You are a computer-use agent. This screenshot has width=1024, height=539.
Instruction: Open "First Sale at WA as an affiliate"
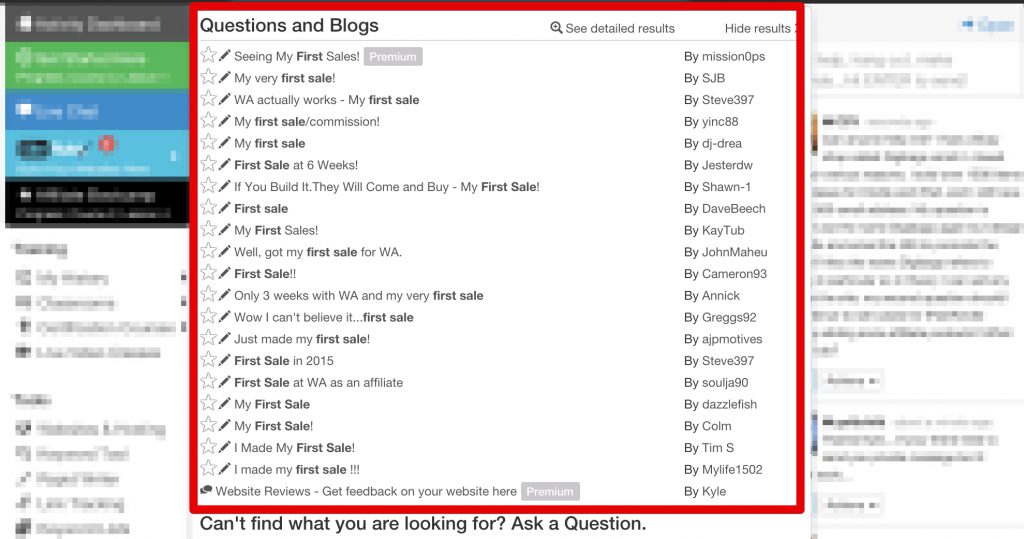point(319,383)
